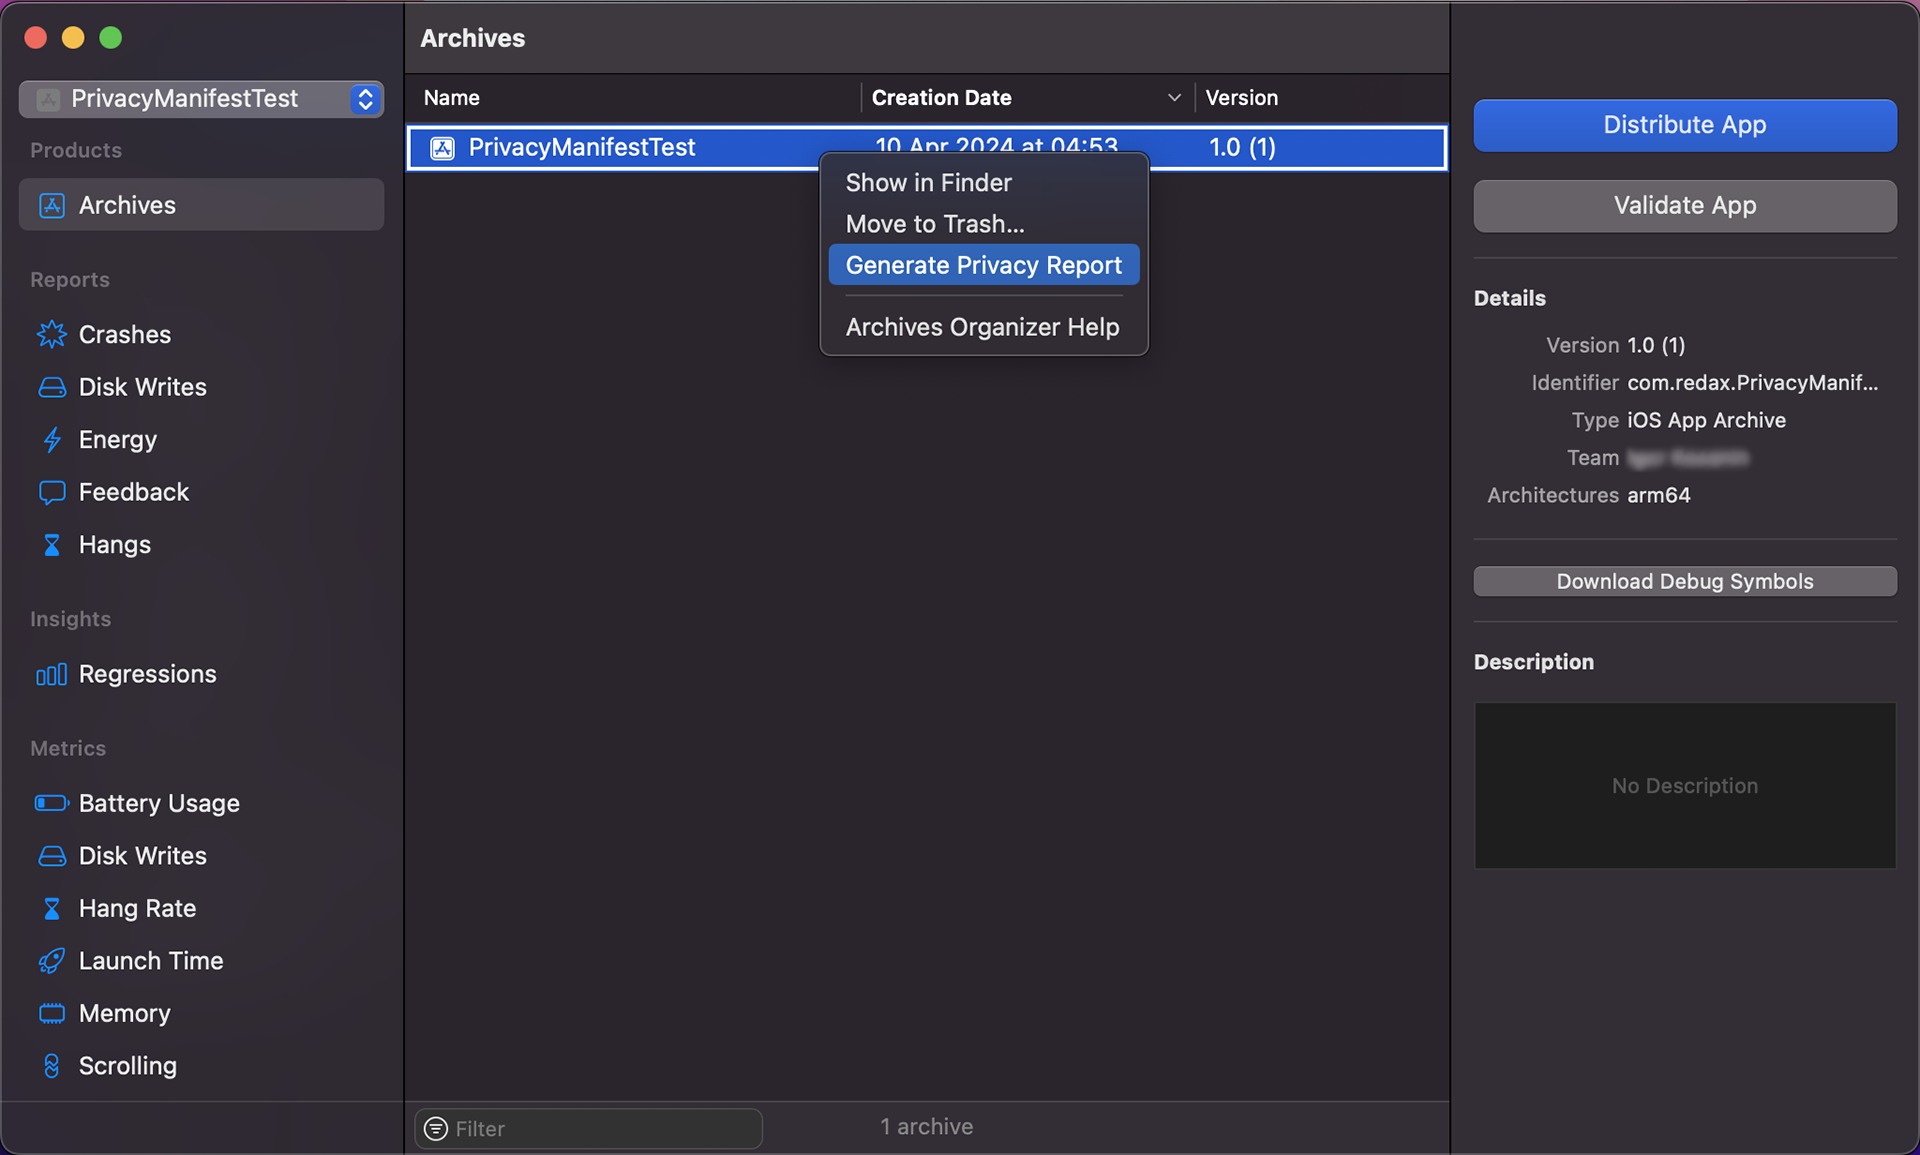The image size is (1920, 1155).
Task: Click the Launch Time rocket icon
Action: [51, 961]
